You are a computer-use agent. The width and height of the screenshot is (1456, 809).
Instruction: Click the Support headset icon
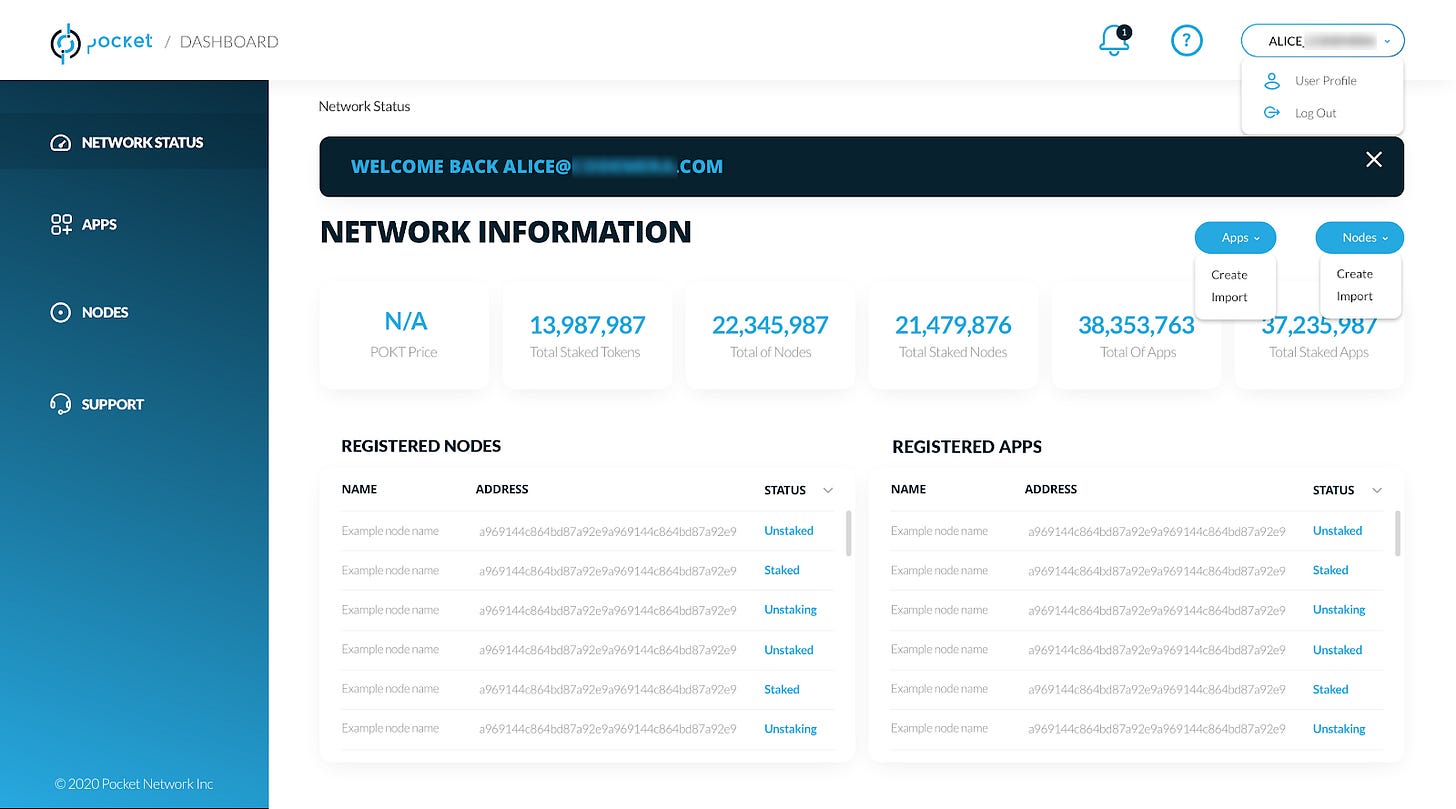pyautogui.click(x=60, y=404)
